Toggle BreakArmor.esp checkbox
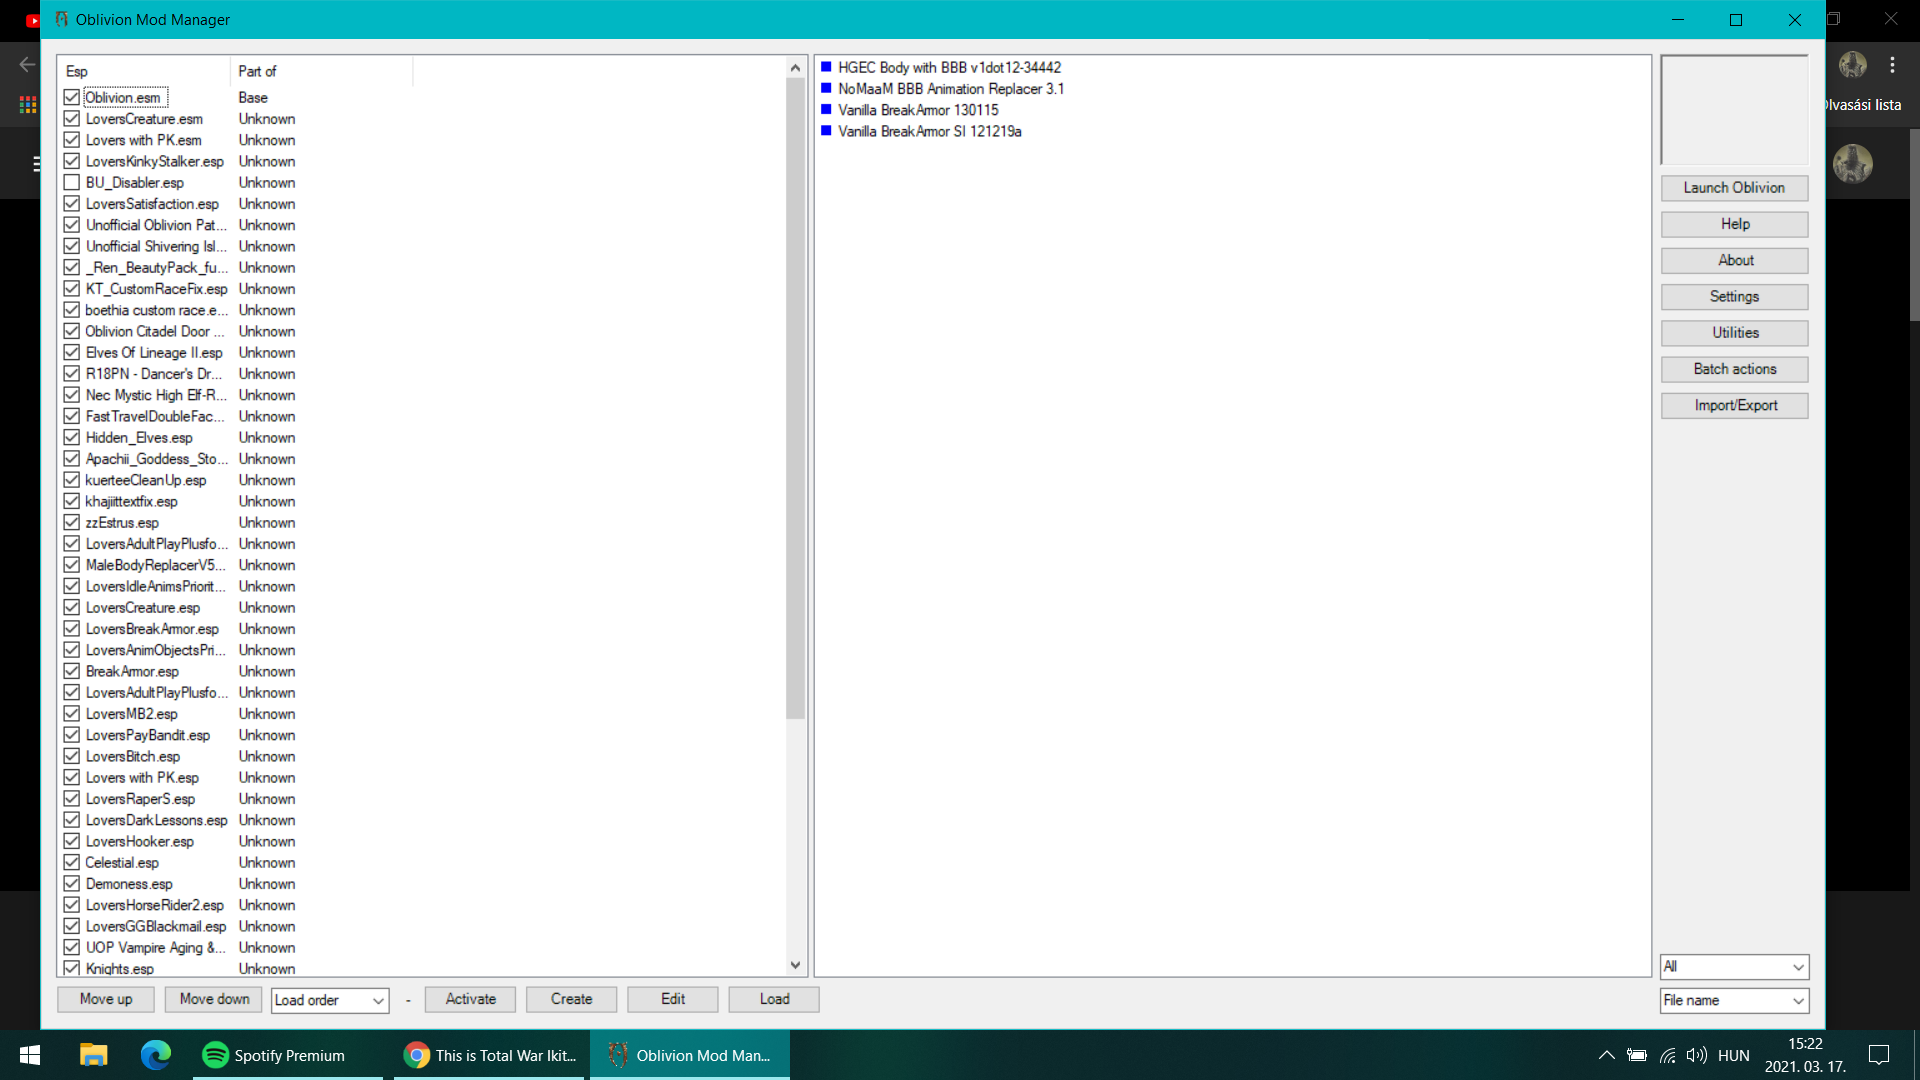The image size is (1920, 1080). pyautogui.click(x=72, y=672)
